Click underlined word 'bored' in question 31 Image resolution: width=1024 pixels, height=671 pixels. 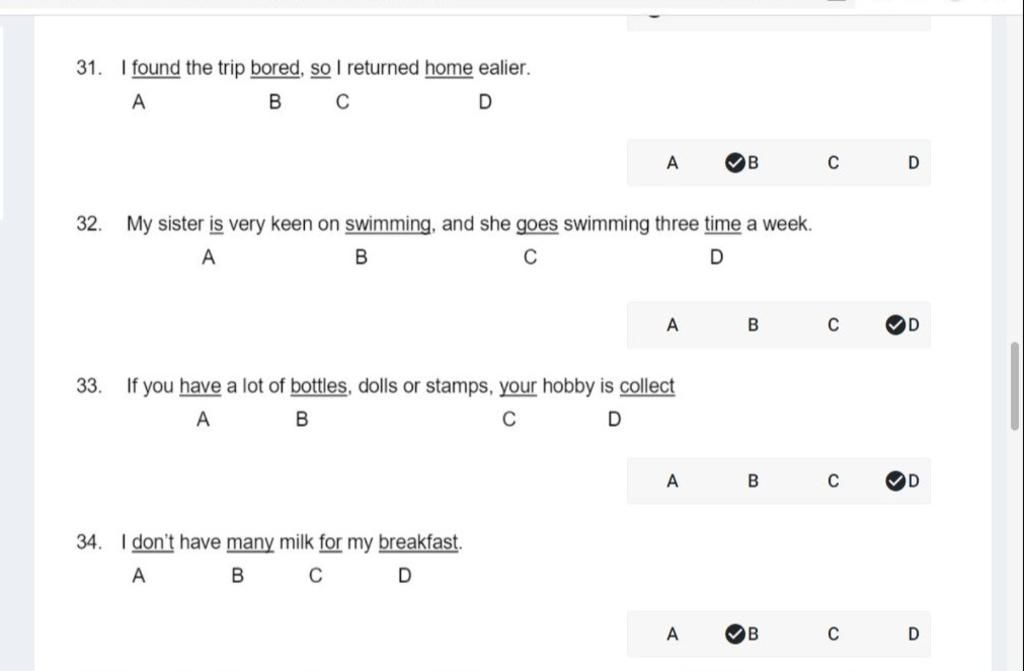point(275,68)
